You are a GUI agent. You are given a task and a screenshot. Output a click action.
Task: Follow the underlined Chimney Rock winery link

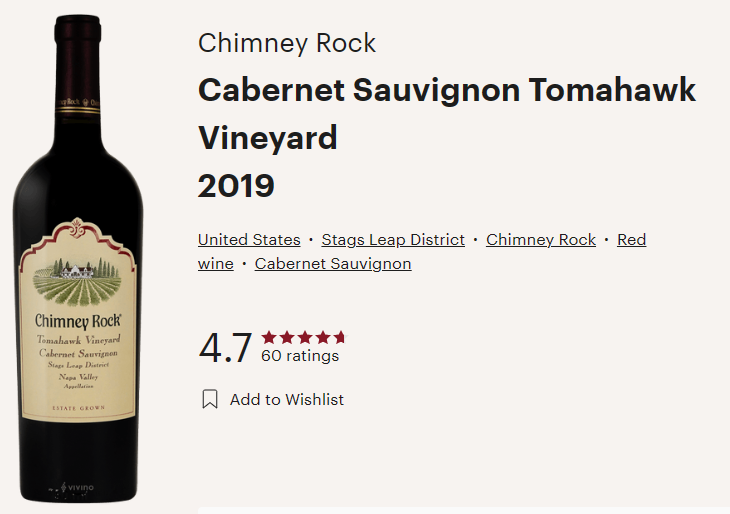tap(541, 240)
